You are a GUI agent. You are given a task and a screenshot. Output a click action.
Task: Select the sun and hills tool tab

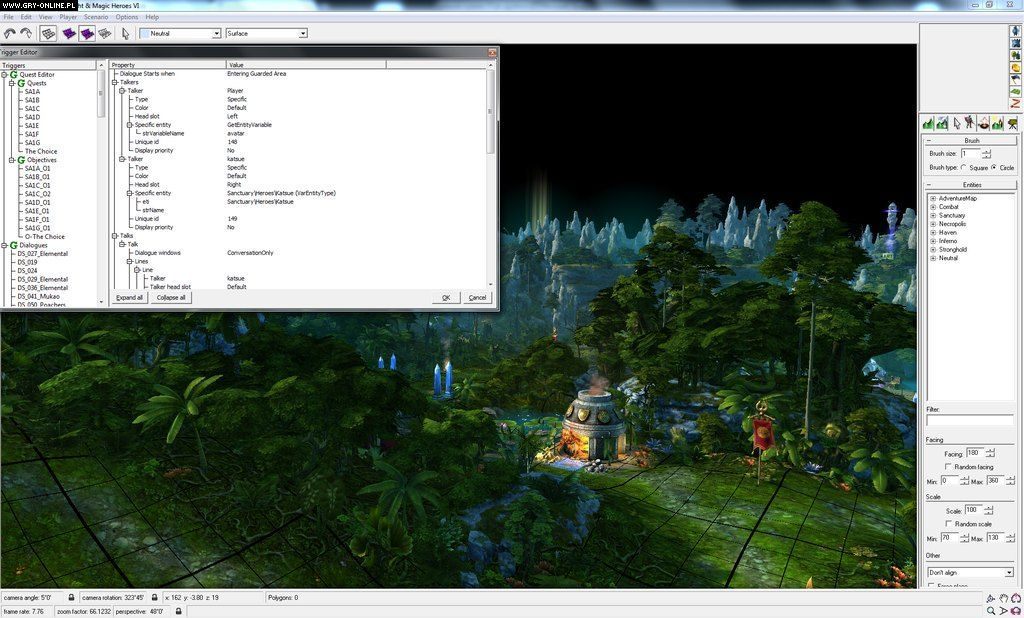coord(997,123)
